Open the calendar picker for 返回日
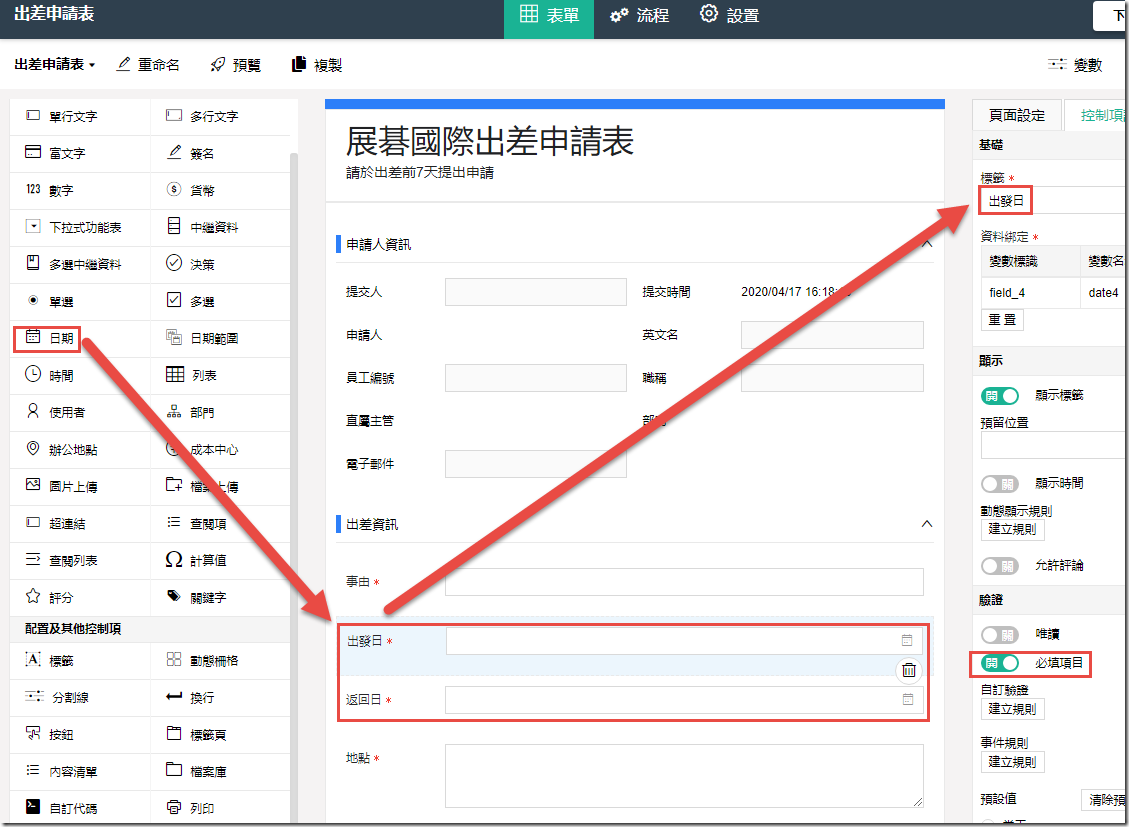1129x827 pixels. [x=908, y=700]
